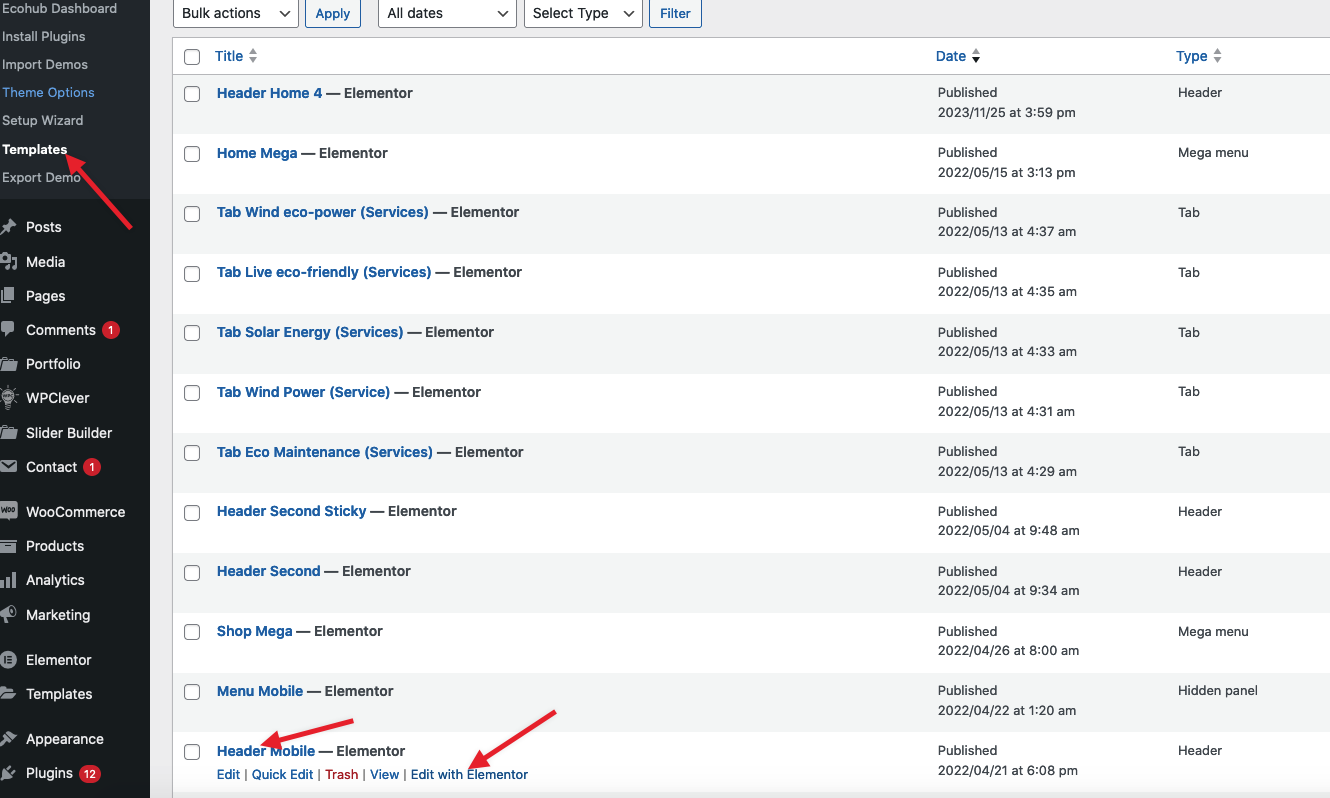Click the Templates folder icon near Elementor

pyautogui.click(x=9, y=694)
